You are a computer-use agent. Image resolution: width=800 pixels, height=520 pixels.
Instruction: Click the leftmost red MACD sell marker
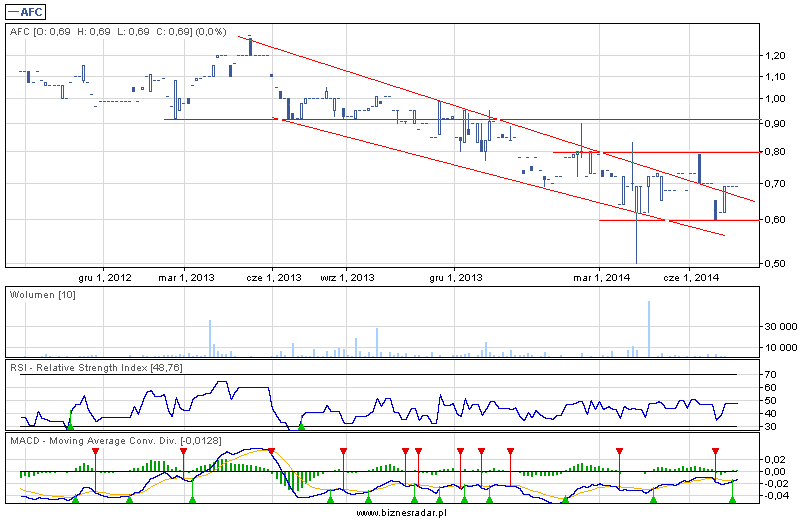tap(95, 452)
